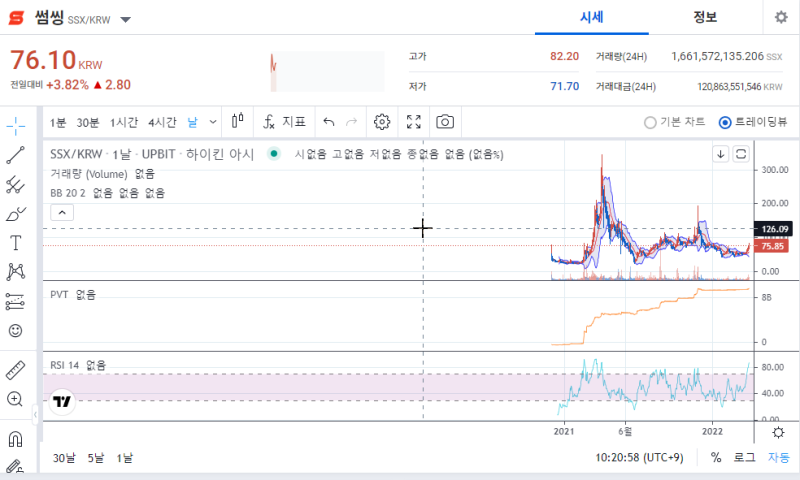Open the candlestick chart type selector

pos(238,121)
